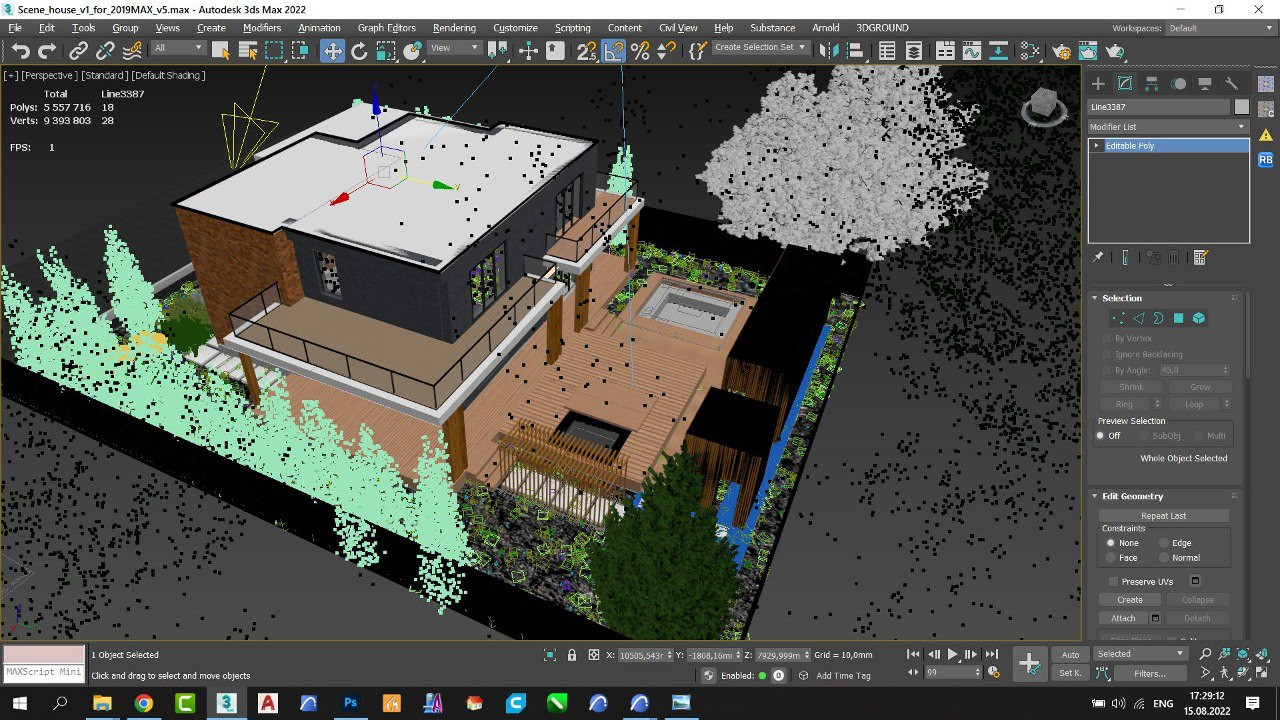
Task: Click the object color swatch beside Line3387
Action: point(1242,107)
